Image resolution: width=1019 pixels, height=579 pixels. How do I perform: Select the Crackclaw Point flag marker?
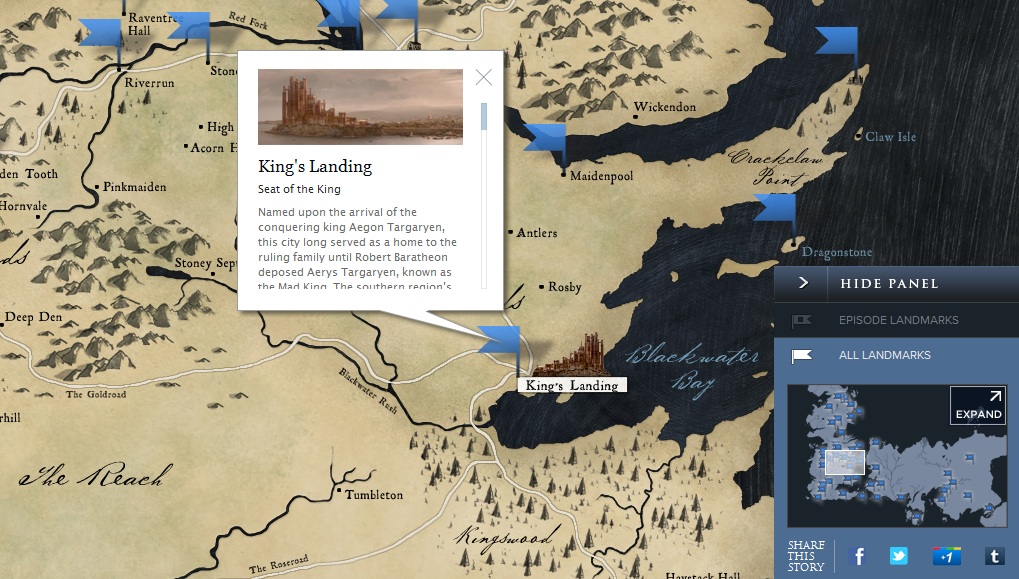[x=837, y=41]
